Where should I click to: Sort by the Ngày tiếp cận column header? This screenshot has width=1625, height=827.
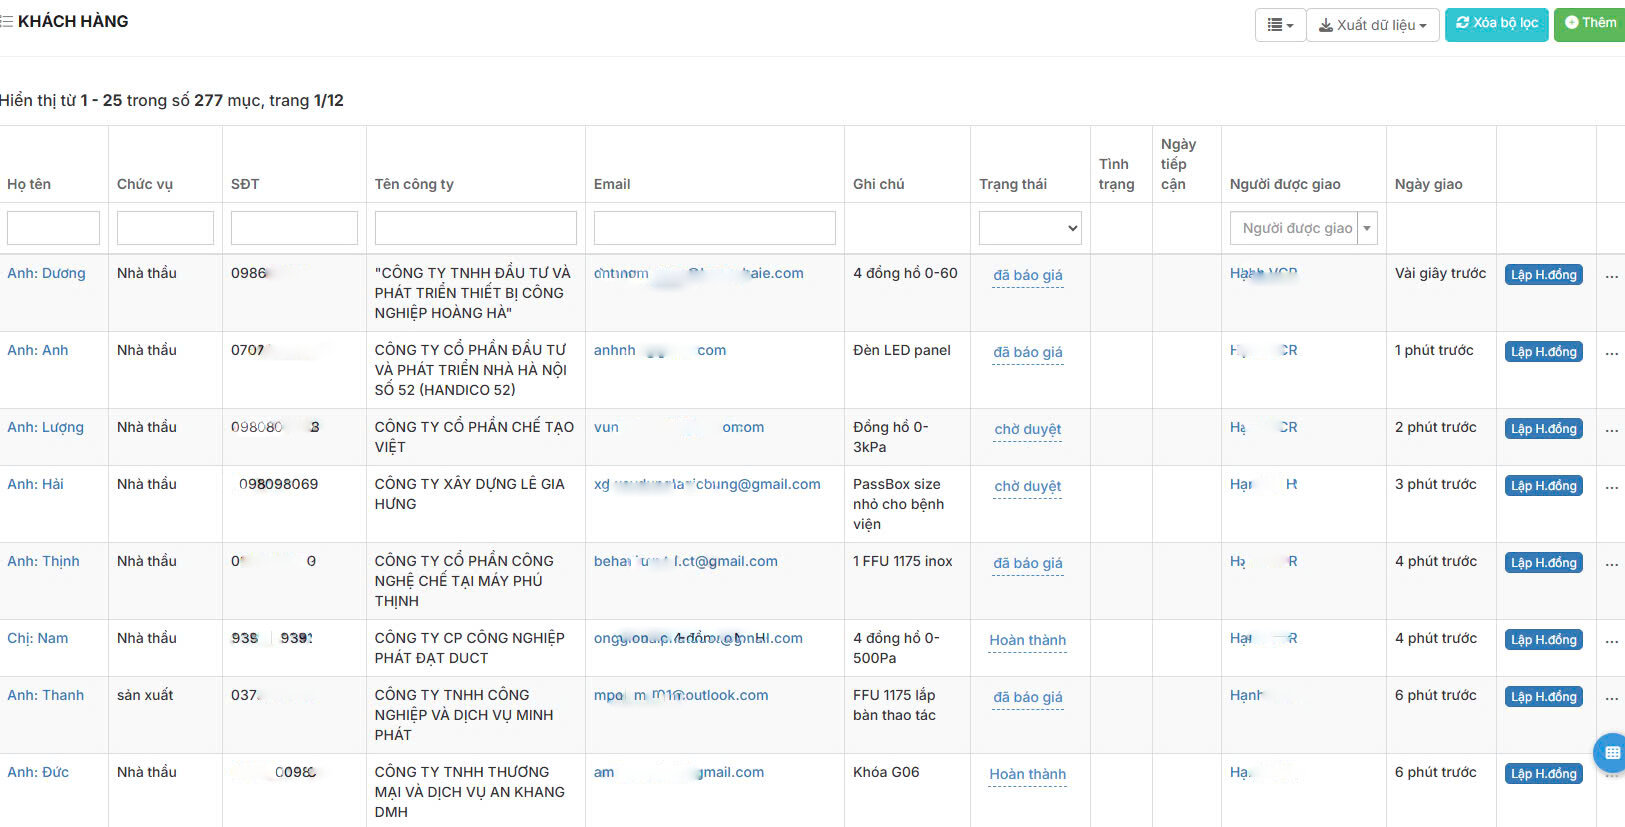[x=1178, y=164]
